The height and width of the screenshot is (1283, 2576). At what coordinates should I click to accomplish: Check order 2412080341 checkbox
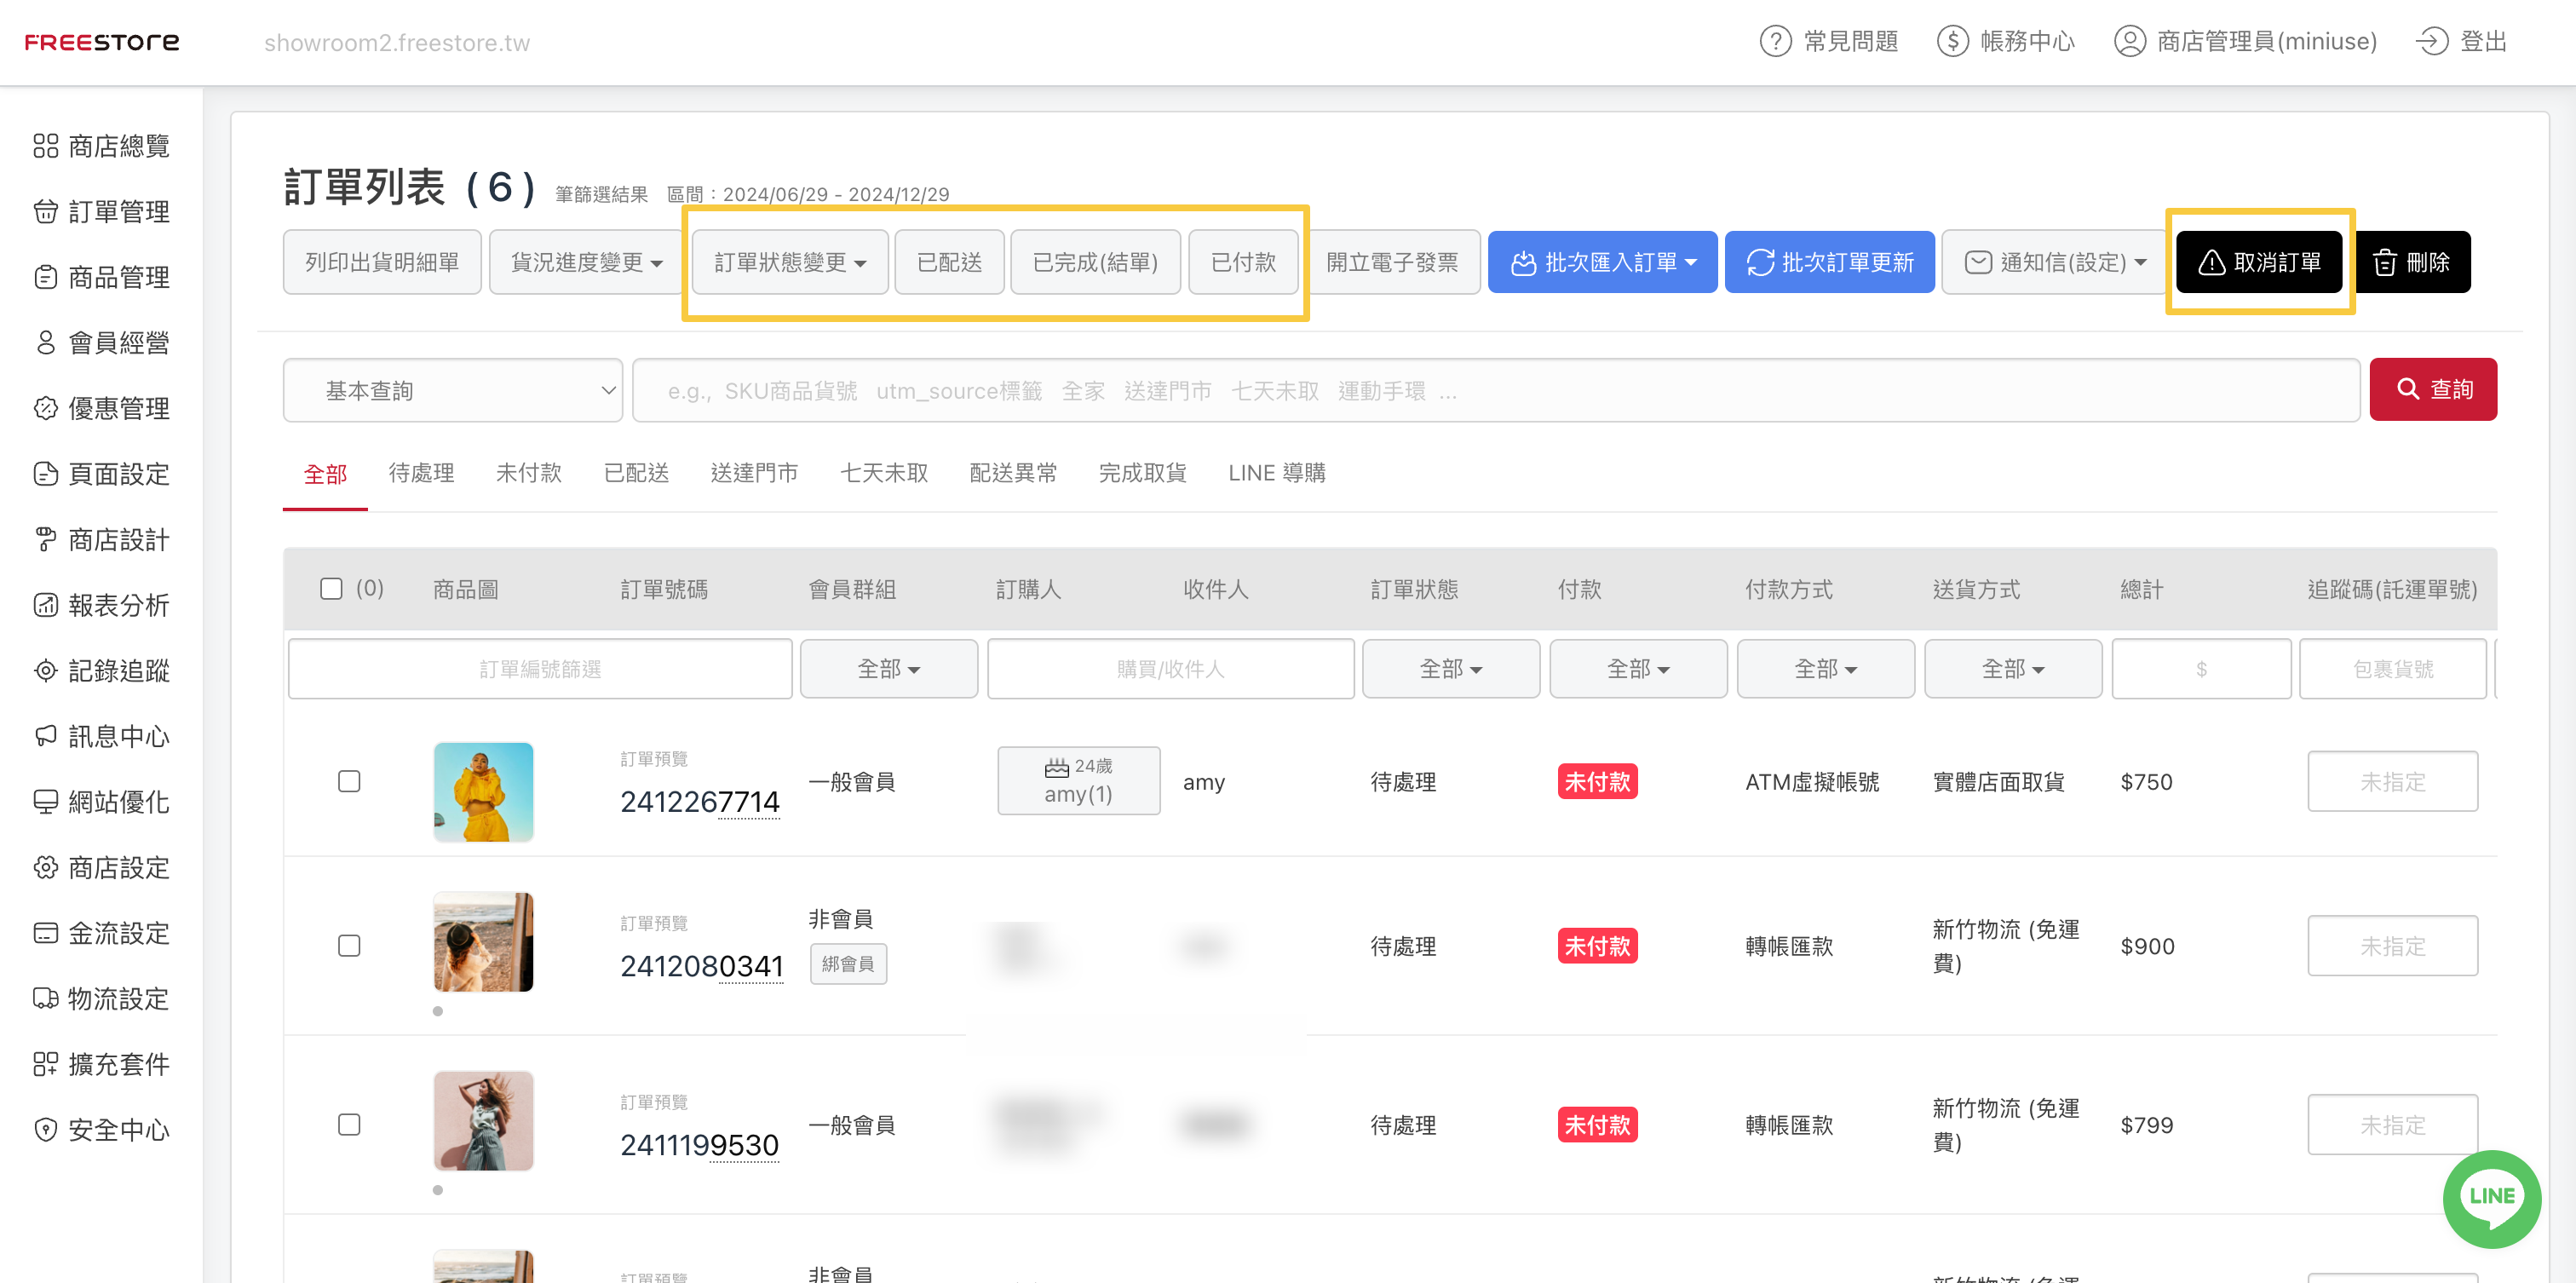pyautogui.click(x=349, y=945)
